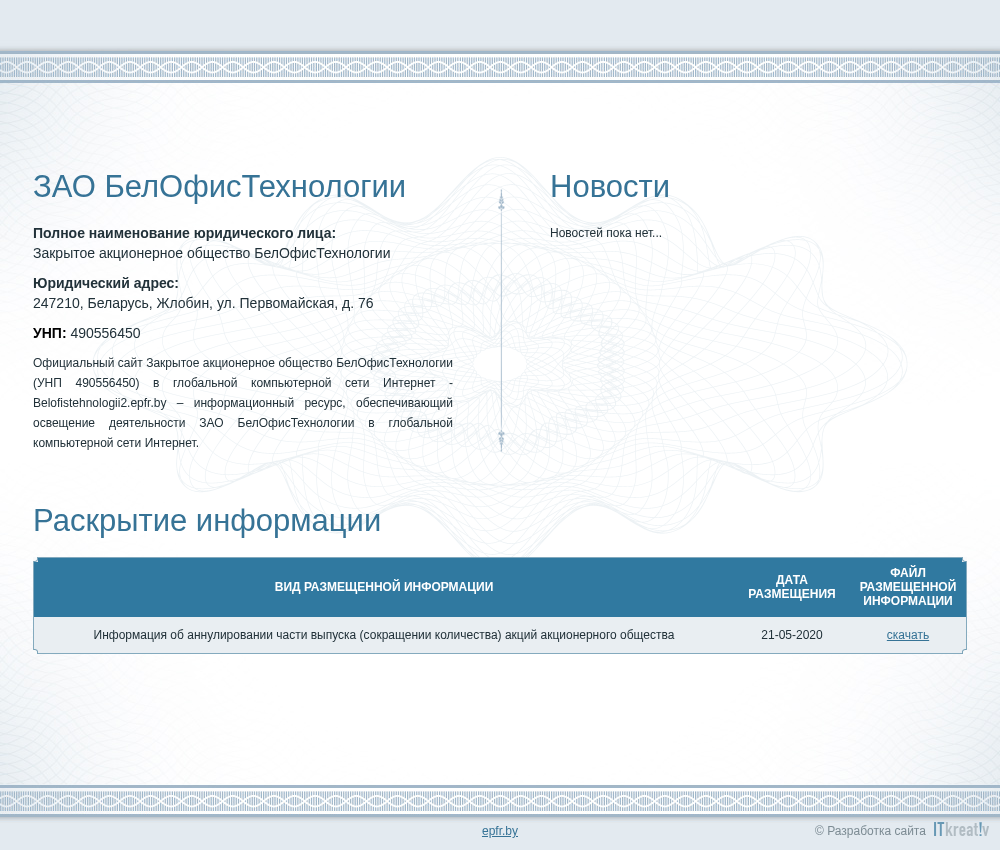Click the Раскрытие информации heading
This screenshot has height=850, width=1000.
(207, 520)
